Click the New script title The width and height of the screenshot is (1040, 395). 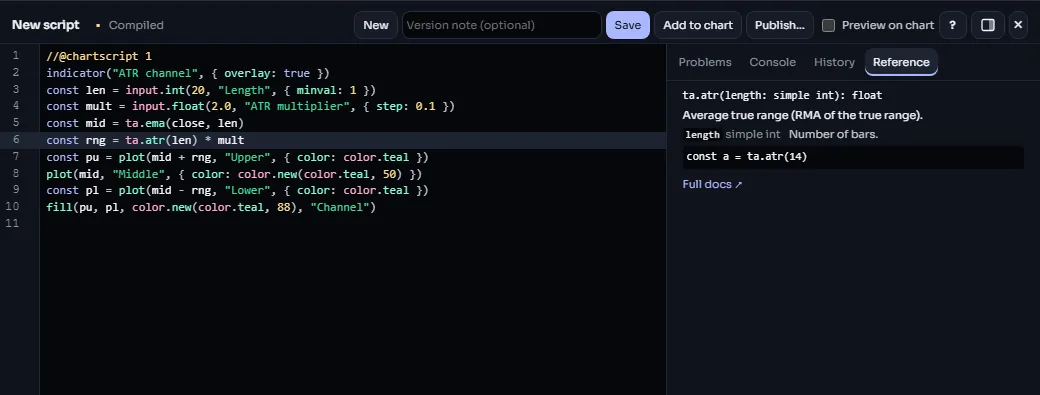coord(46,25)
